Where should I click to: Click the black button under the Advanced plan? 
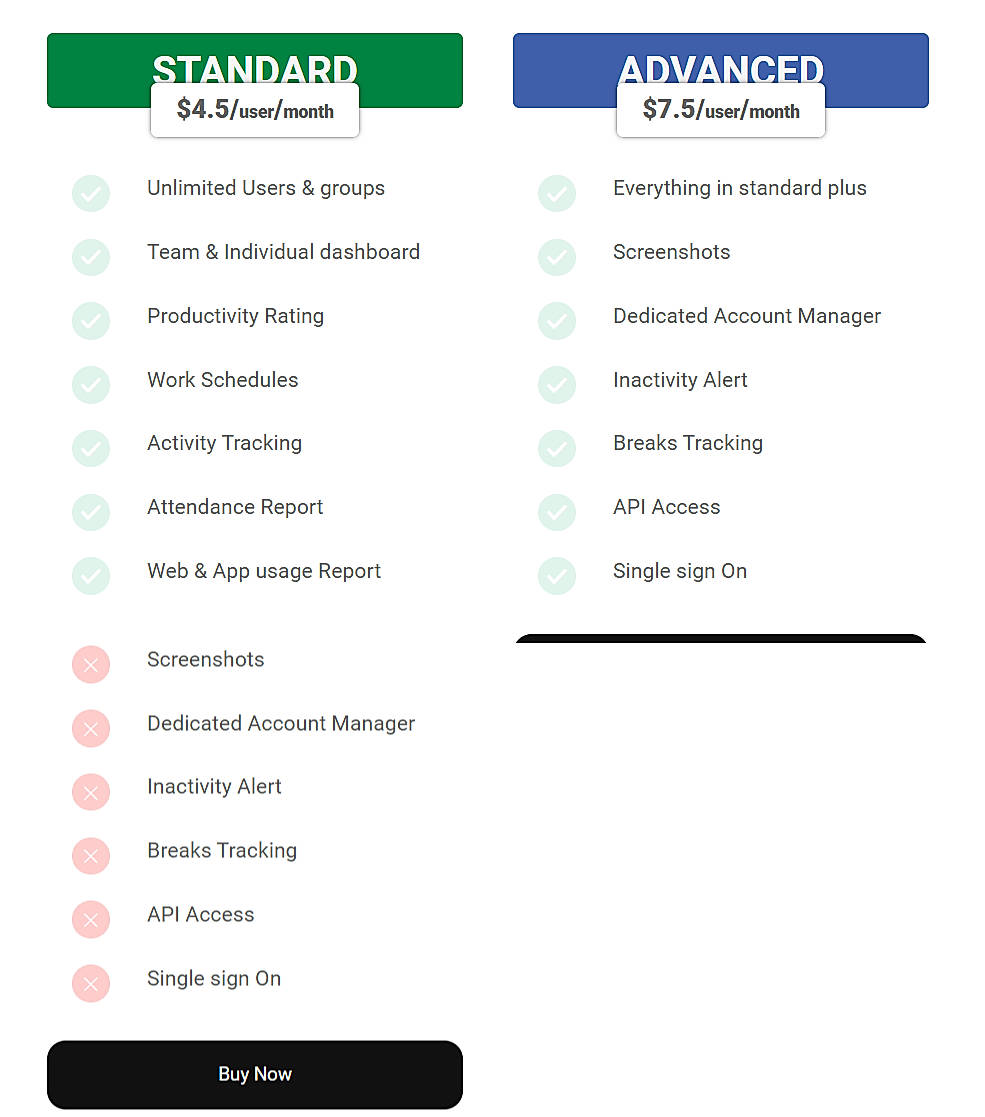[721, 638]
